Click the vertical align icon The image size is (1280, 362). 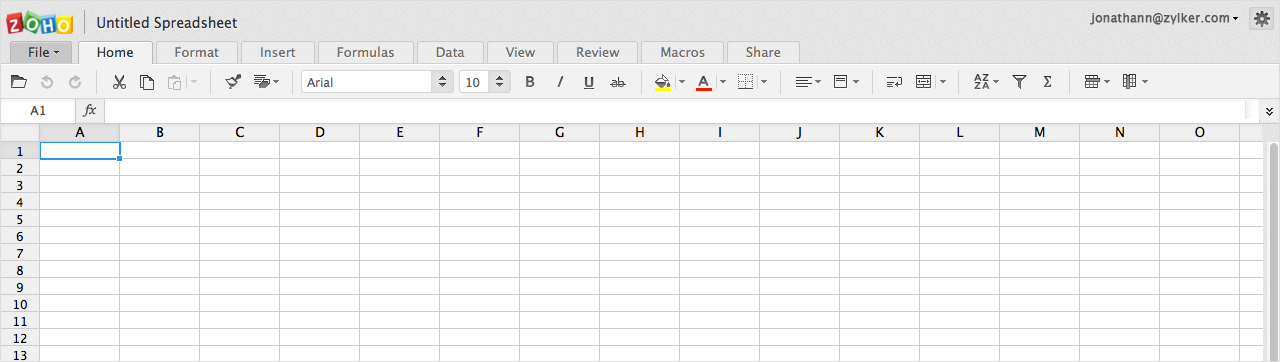tap(841, 82)
